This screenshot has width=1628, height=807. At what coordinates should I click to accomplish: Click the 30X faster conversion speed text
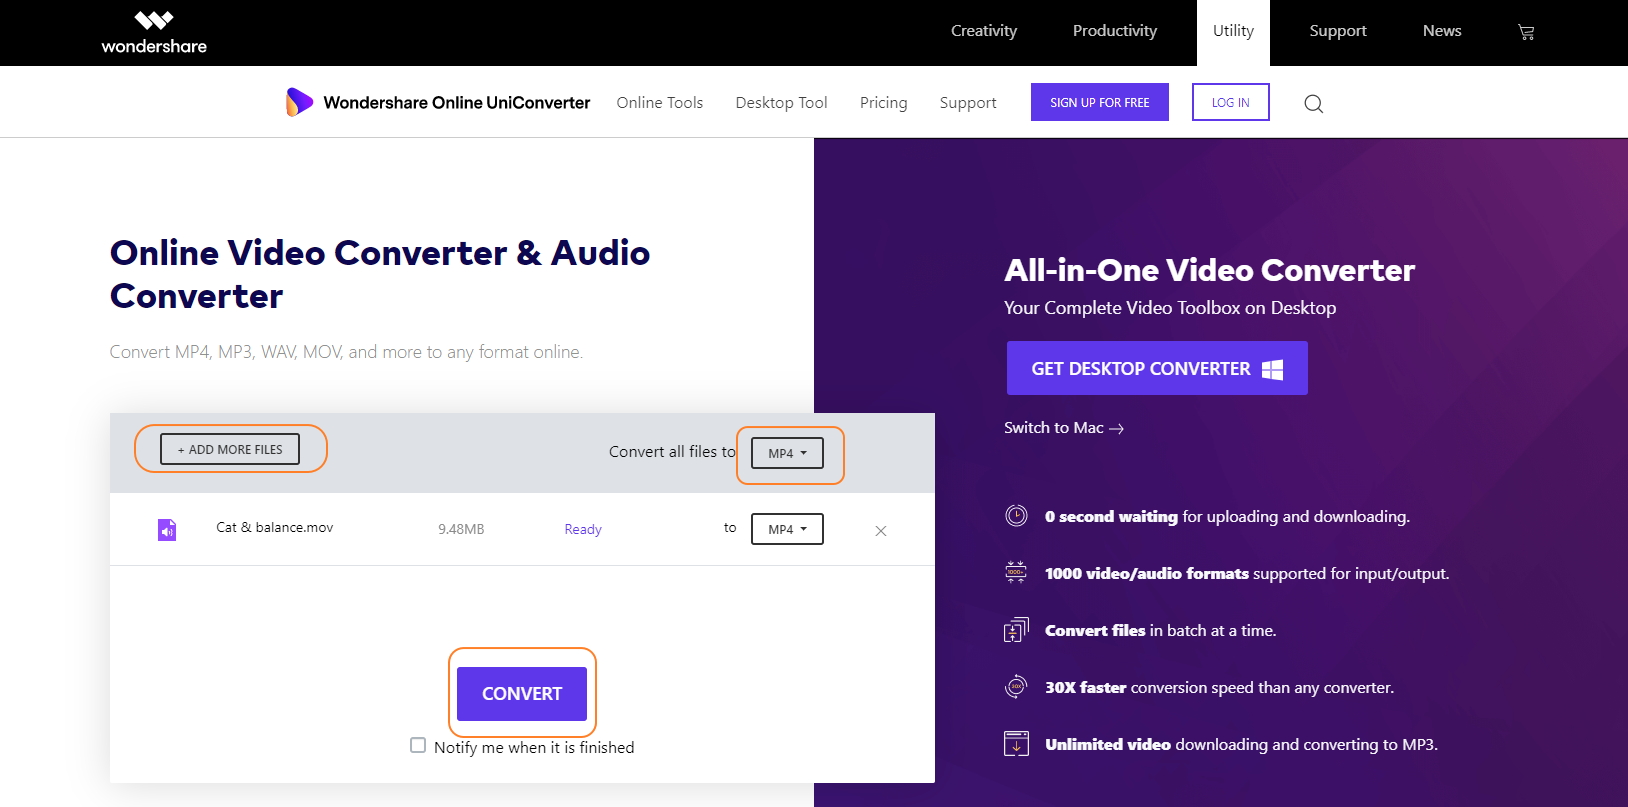point(1219,687)
